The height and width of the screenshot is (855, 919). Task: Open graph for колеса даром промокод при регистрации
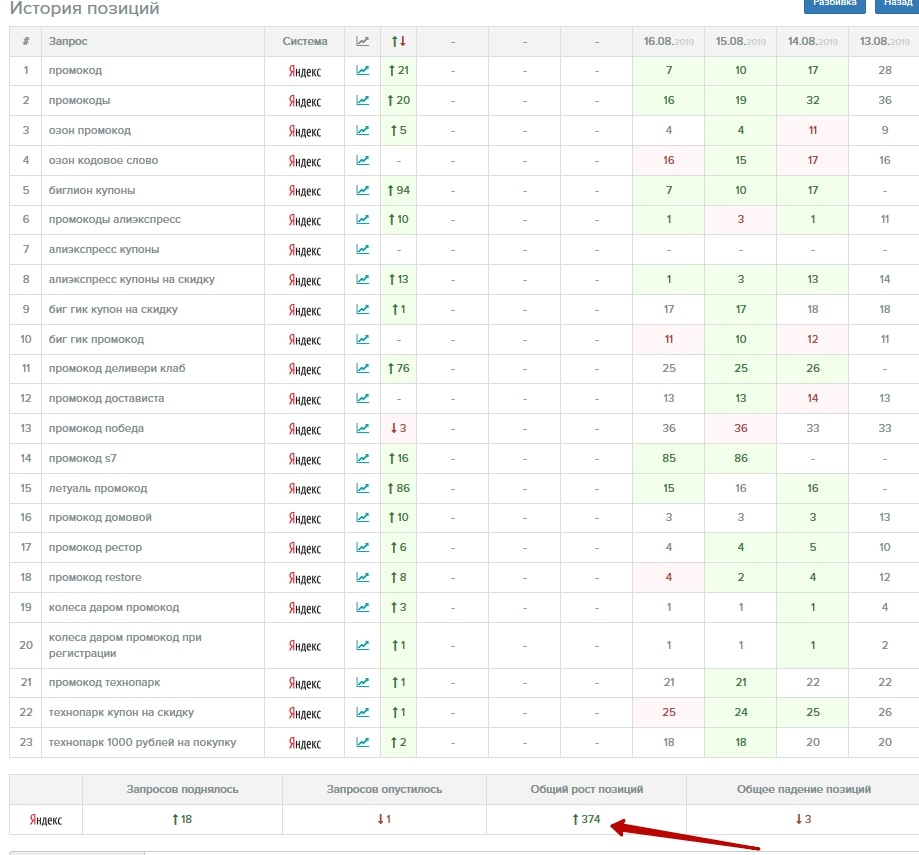click(x=363, y=645)
